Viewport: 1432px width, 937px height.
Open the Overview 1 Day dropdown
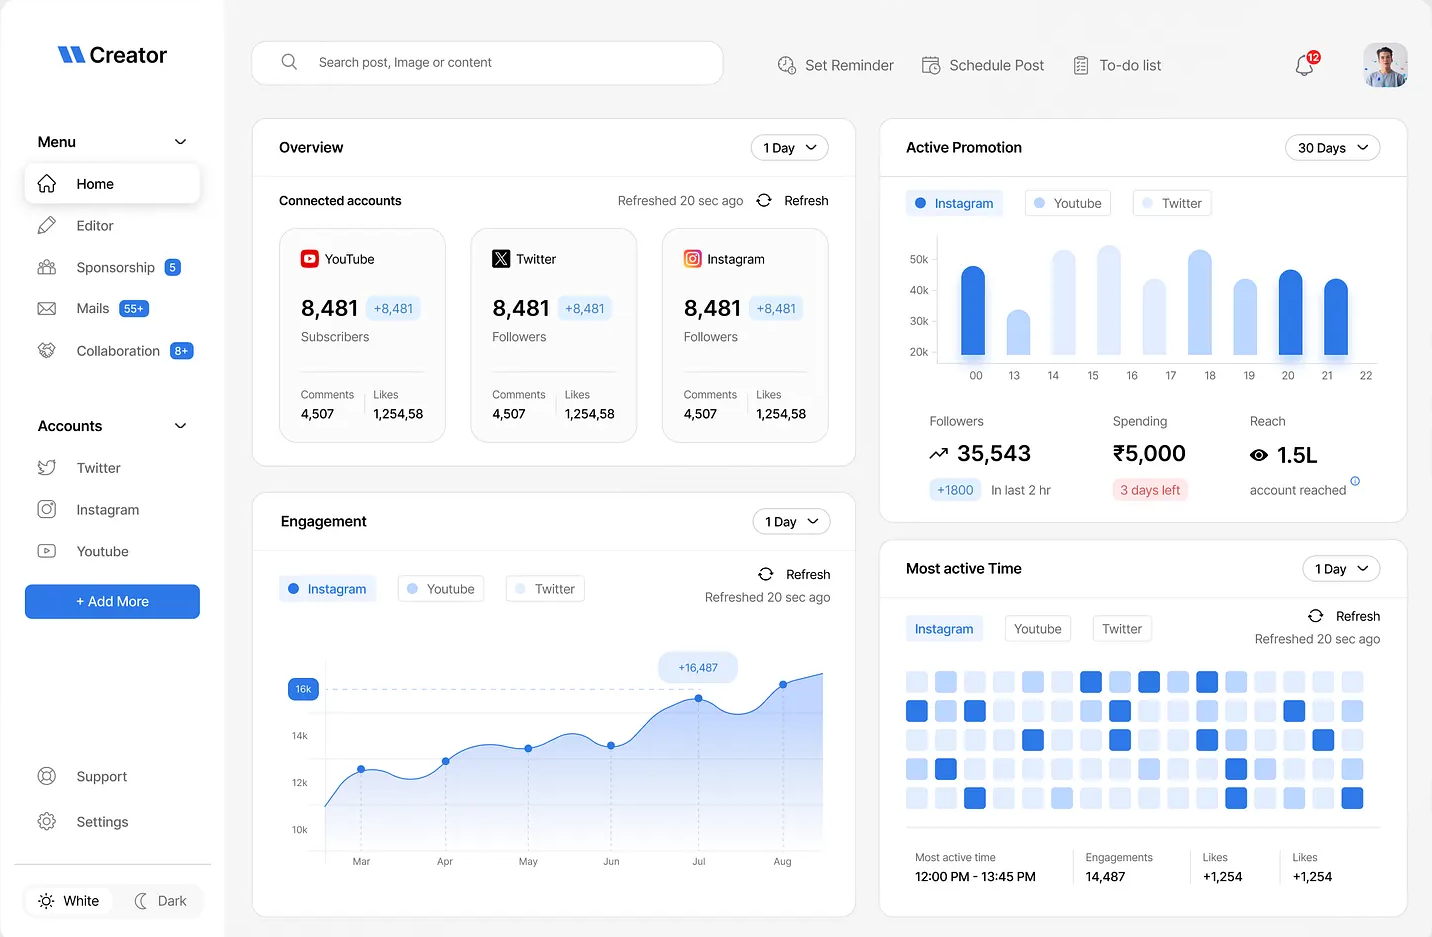click(789, 148)
